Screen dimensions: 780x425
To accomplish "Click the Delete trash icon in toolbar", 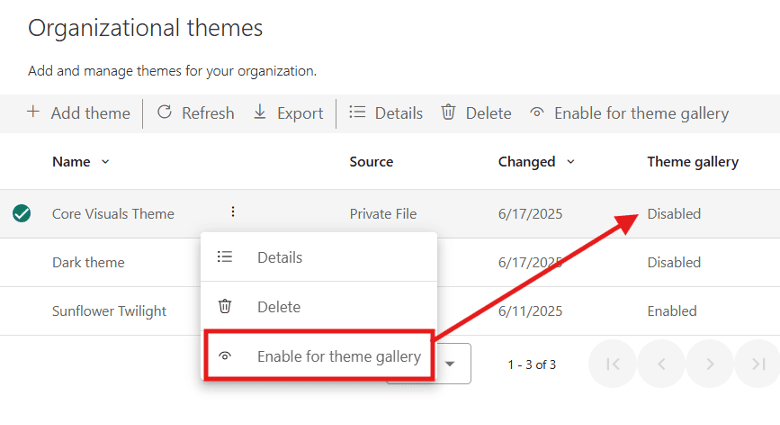I will [x=449, y=112].
